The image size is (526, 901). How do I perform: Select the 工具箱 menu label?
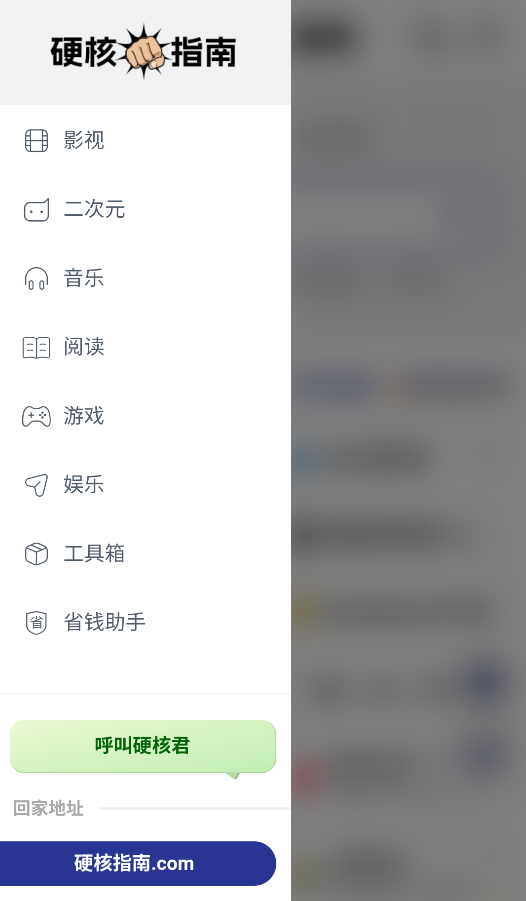94,553
